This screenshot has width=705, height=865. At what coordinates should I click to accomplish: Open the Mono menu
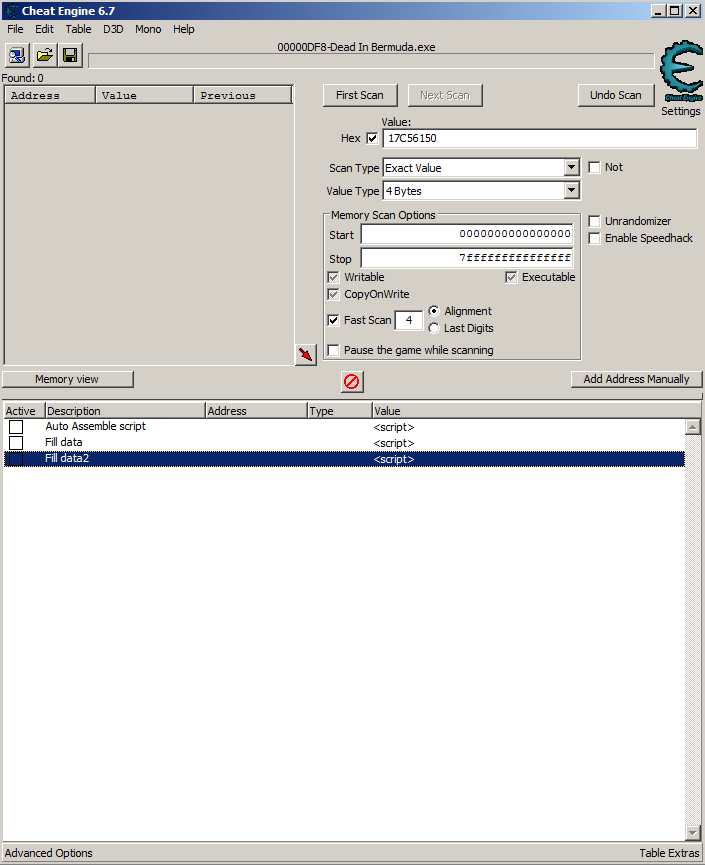pos(148,29)
